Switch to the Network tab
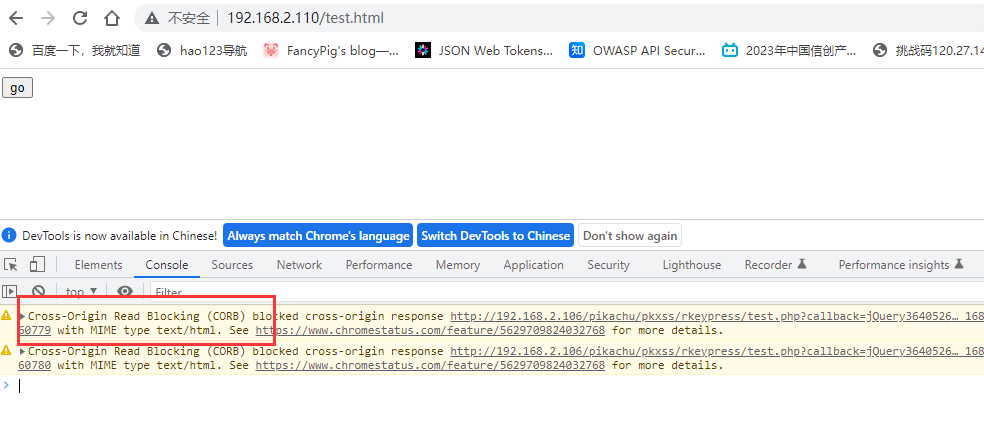Screen dimensions: 984x430 pyautogui.click(x=299, y=265)
